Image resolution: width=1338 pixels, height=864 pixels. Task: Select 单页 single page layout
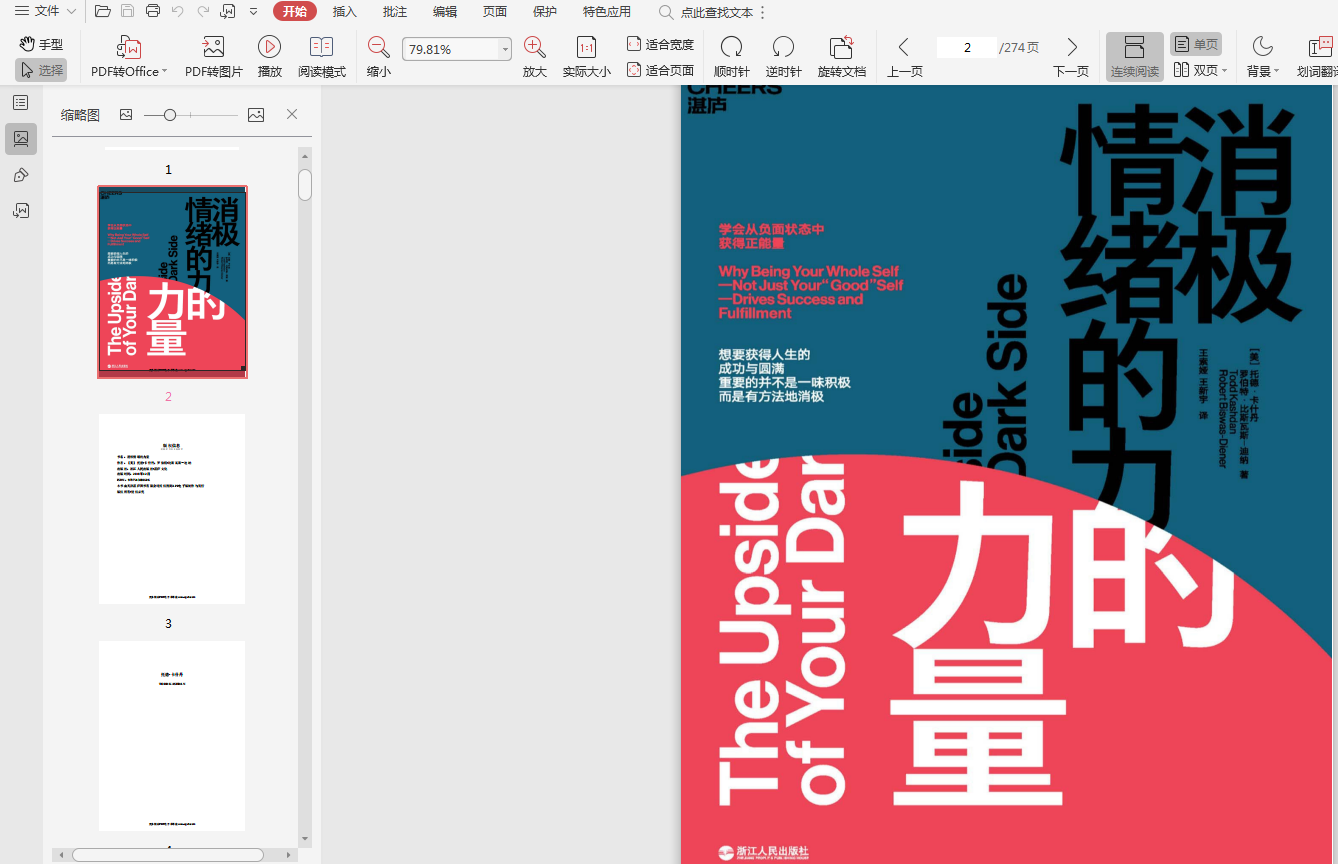tap(1196, 44)
